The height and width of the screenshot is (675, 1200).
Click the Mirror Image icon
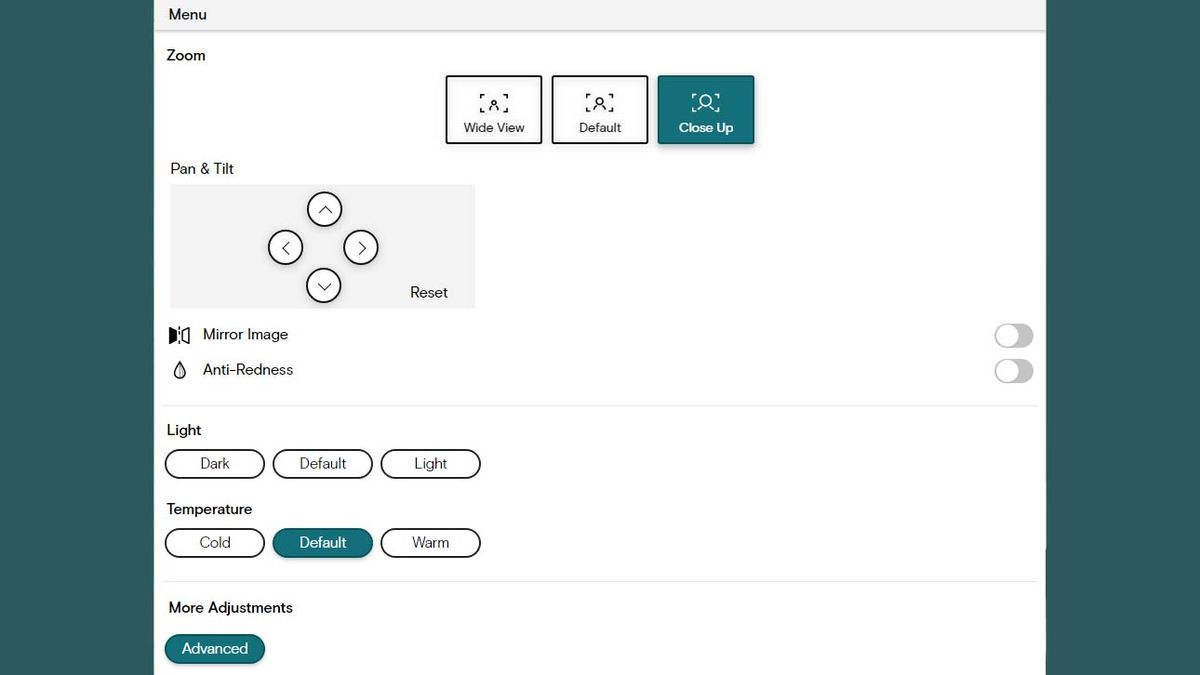[x=179, y=335]
